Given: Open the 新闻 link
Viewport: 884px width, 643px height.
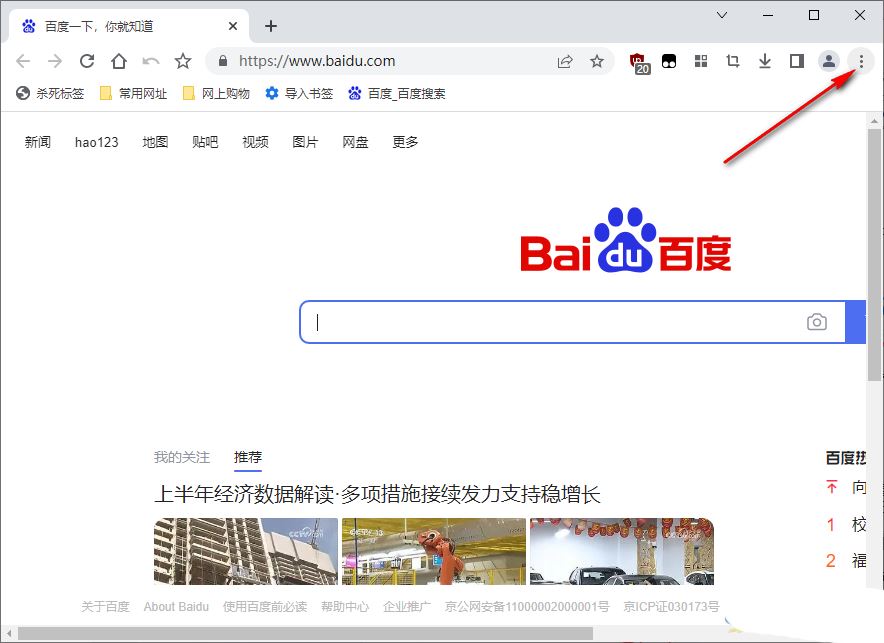Looking at the screenshot, I should coord(37,142).
